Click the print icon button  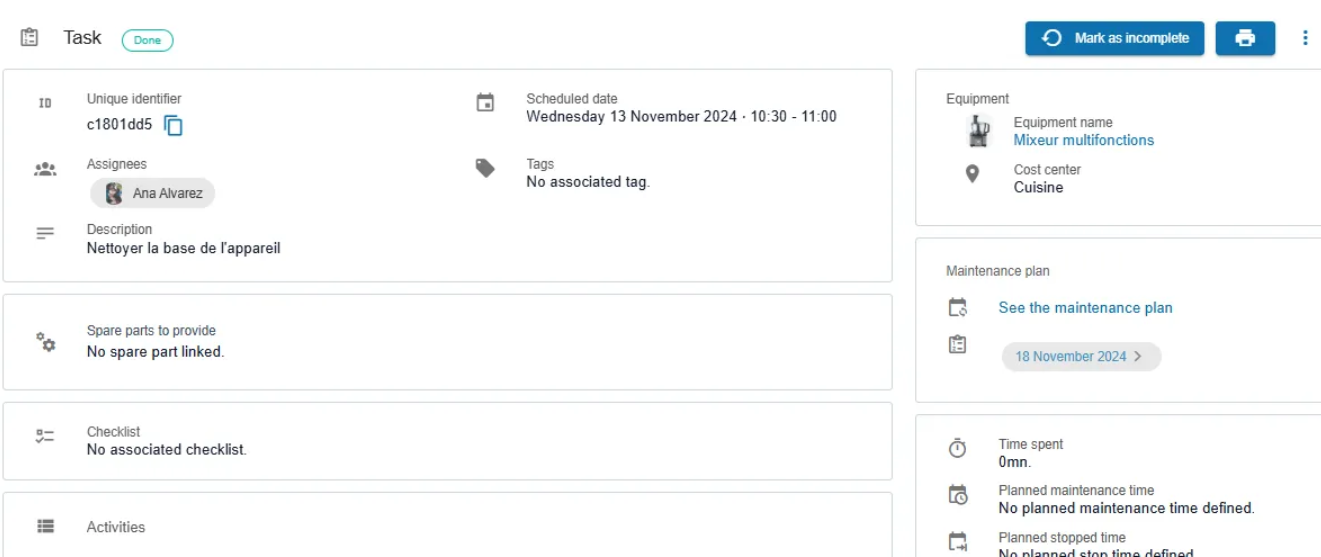pos(1245,38)
